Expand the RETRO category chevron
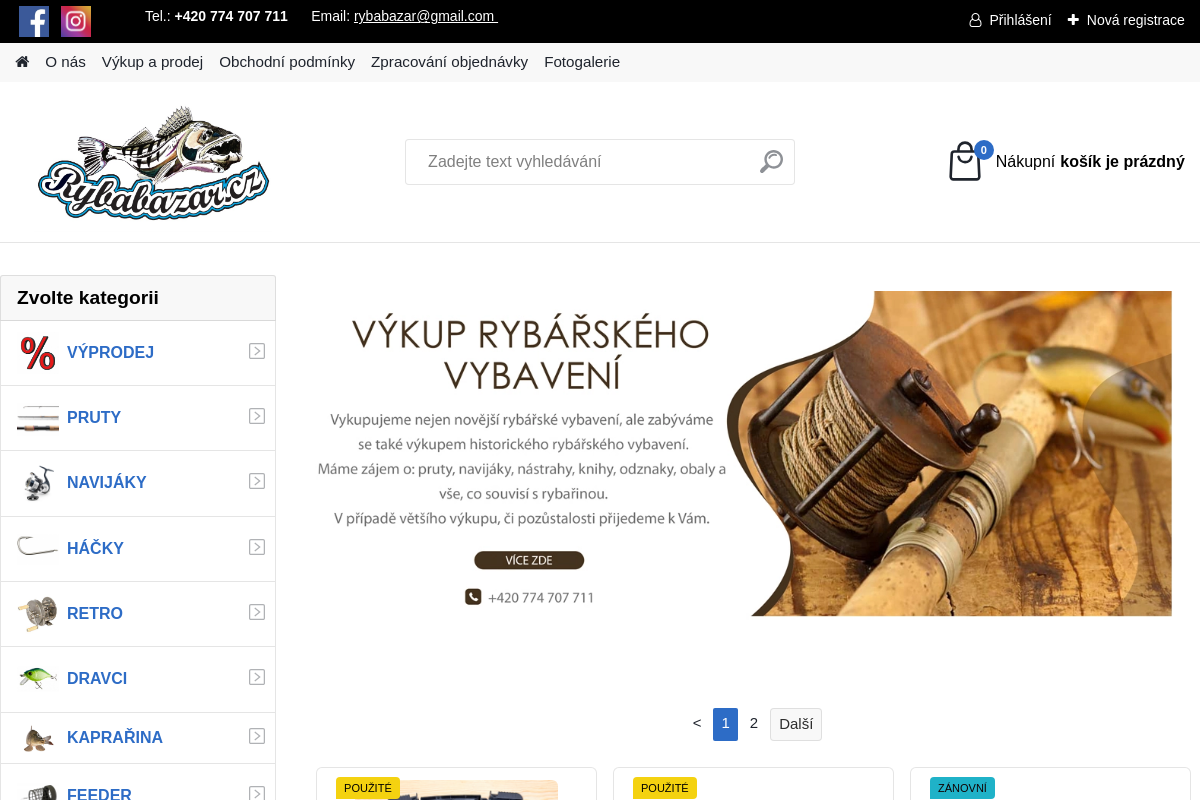This screenshot has height=800, width=1200. point(257,611)
